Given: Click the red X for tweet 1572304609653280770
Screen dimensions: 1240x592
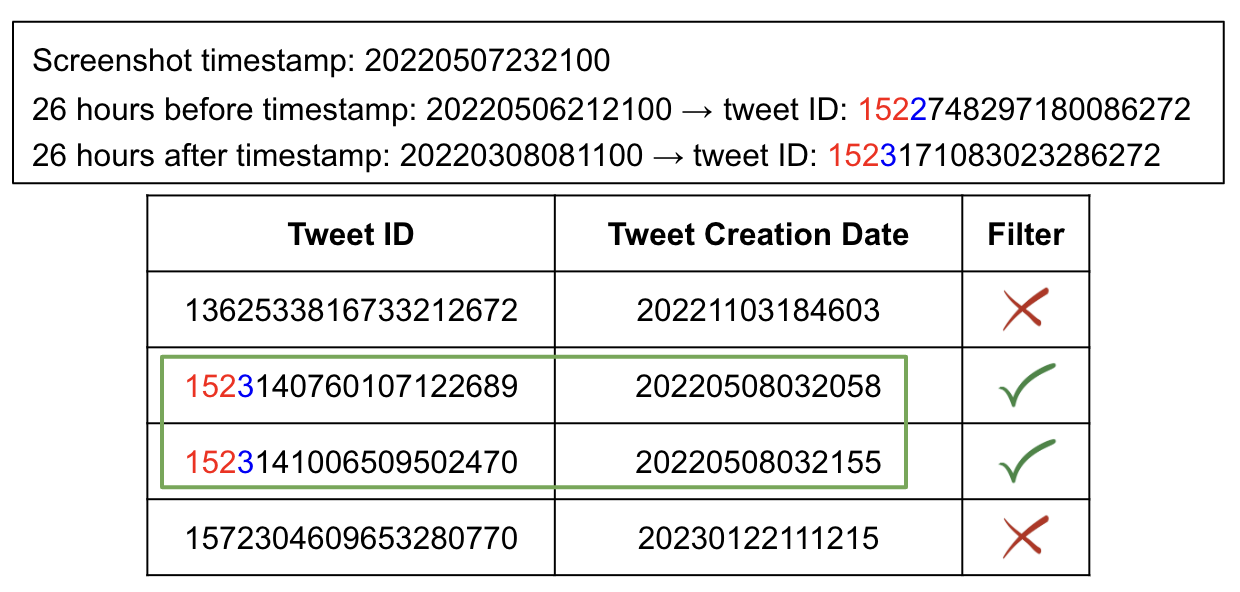Looking at the screenshot, I should 1025,539.
